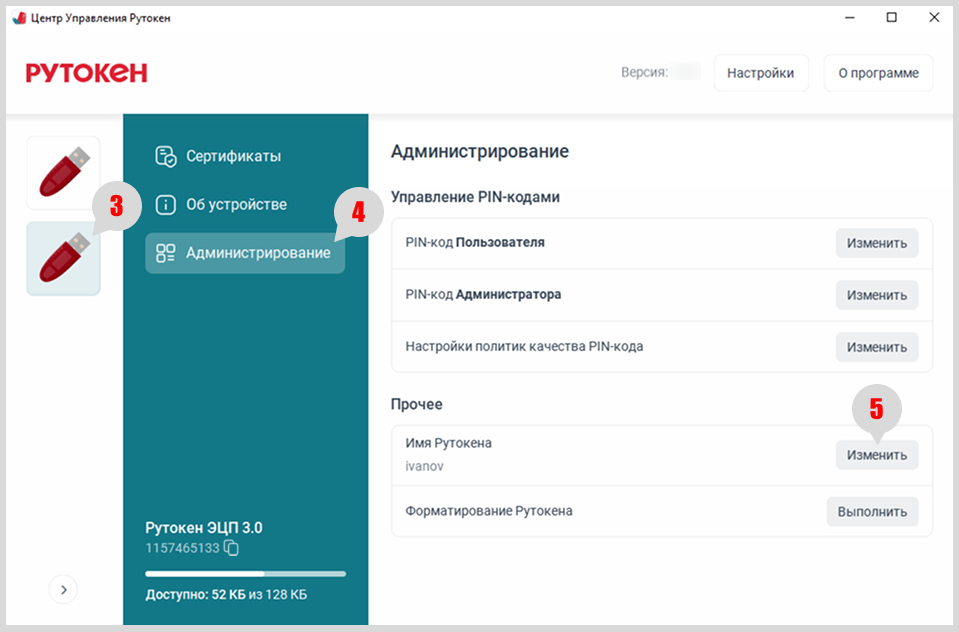The width and height of the screenshot is (959, 632).
Task: Open the Об устройстве section
Action: pos(236,204)
